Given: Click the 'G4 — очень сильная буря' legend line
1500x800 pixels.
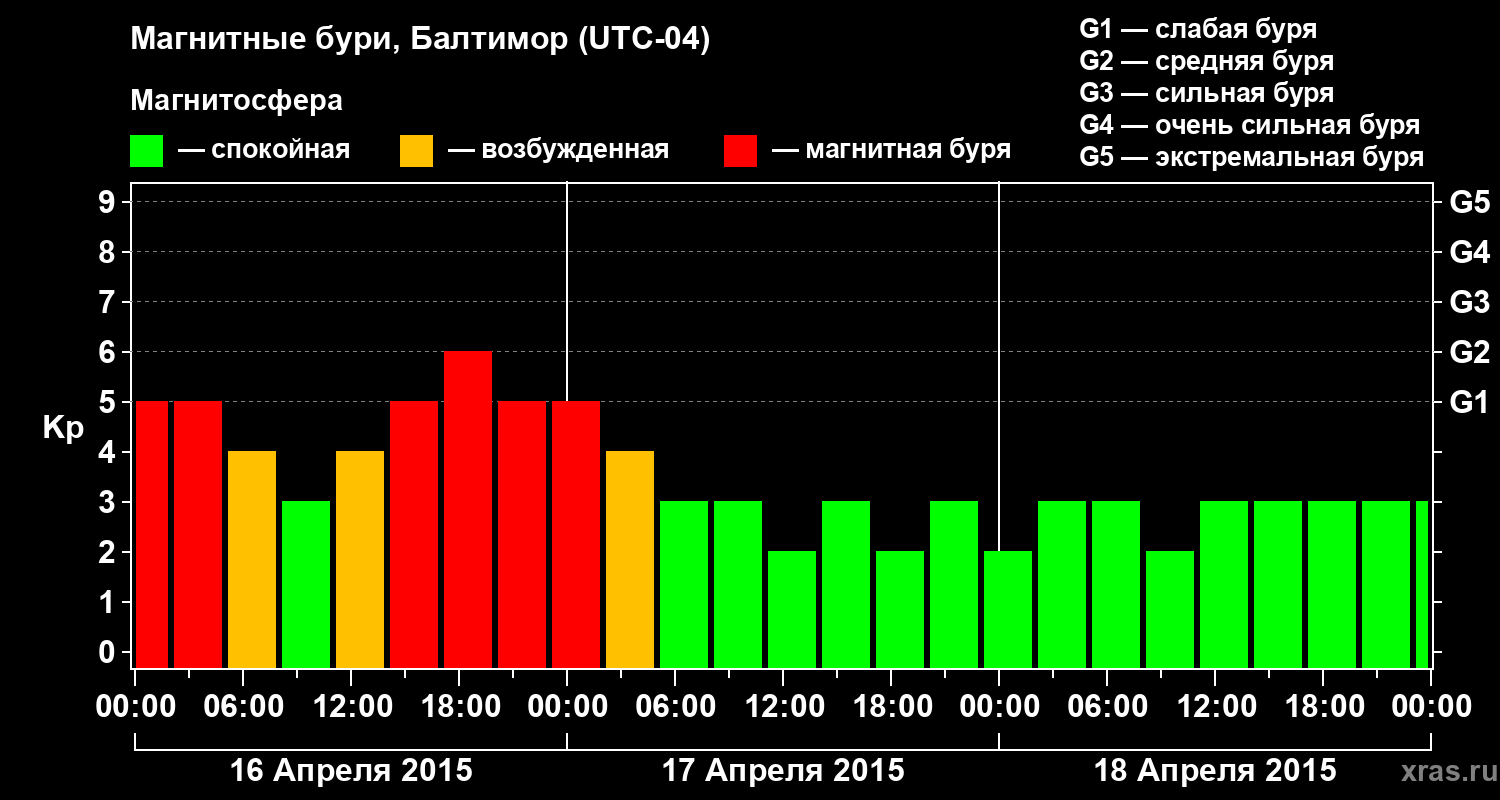Looking at the screenshot, I should click(x=1249, y=125).
